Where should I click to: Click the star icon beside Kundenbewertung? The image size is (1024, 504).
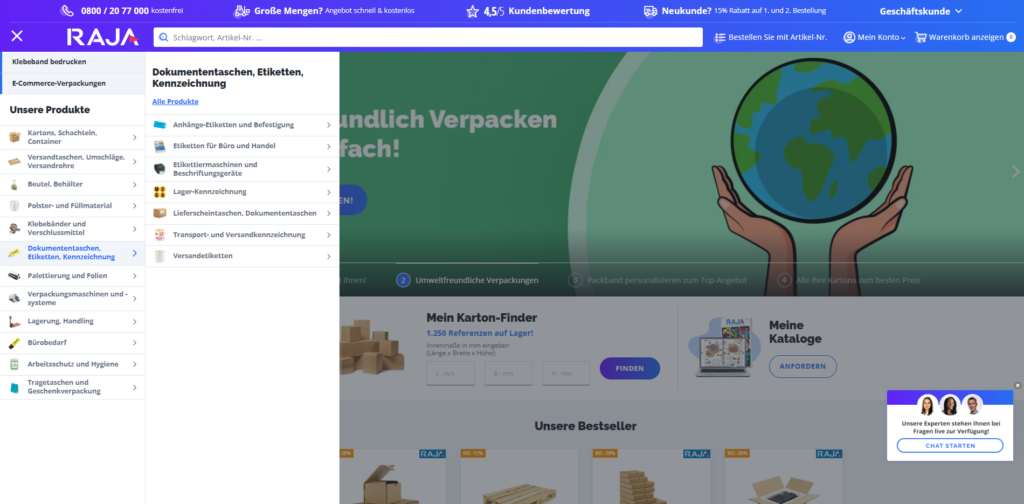click(x=472, y=11)
